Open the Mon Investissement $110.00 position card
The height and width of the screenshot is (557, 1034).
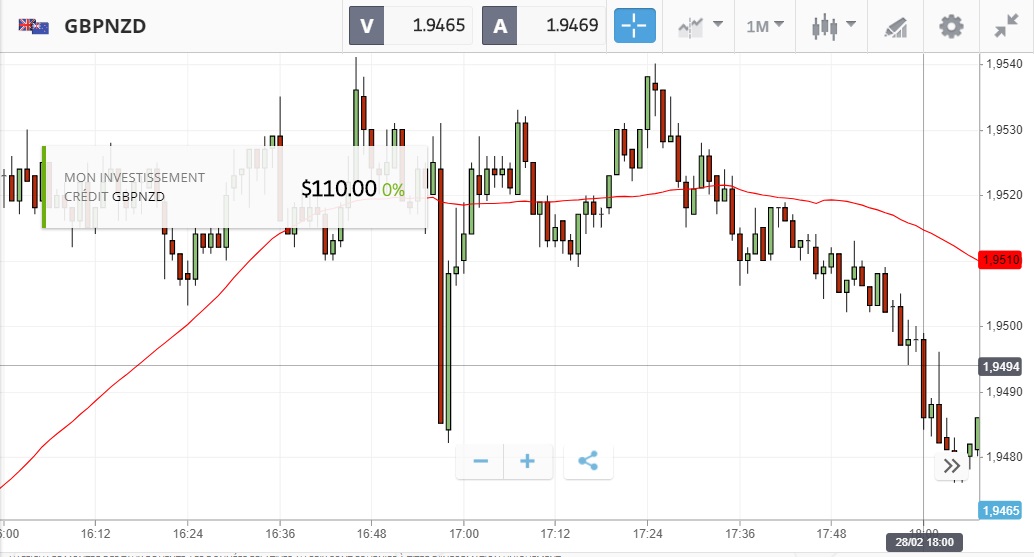235,187
